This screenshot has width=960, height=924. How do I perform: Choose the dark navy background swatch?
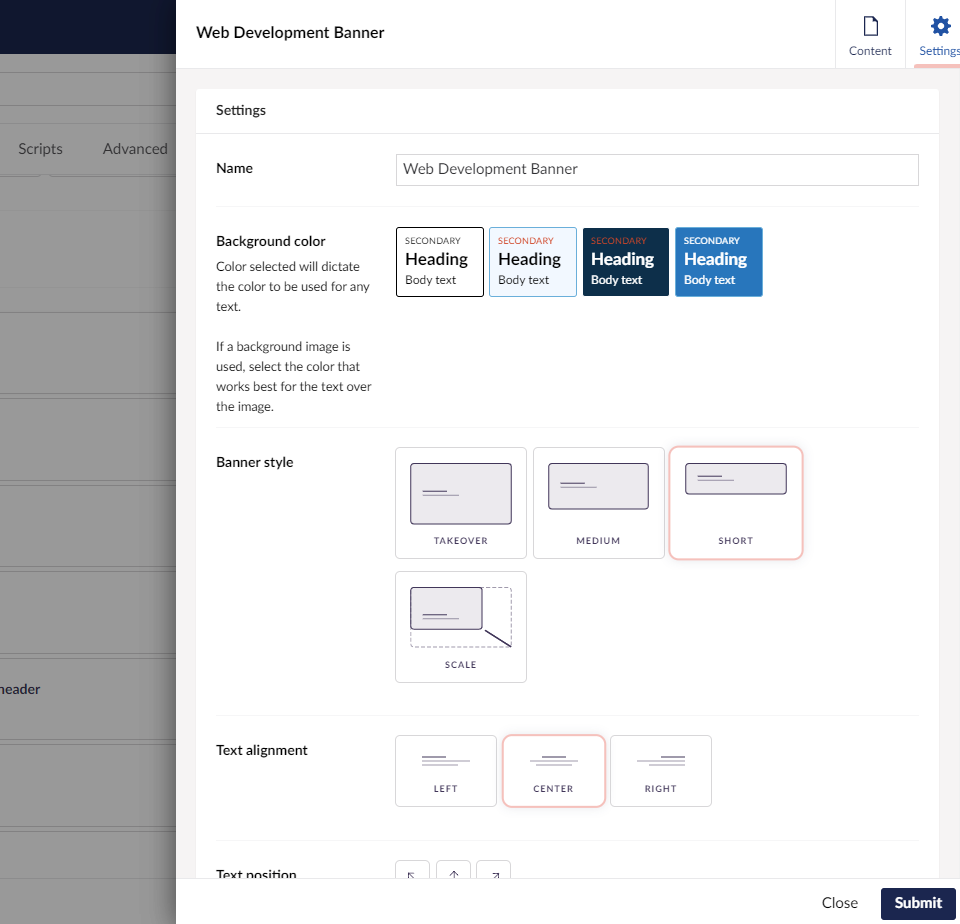pos(625,261)
